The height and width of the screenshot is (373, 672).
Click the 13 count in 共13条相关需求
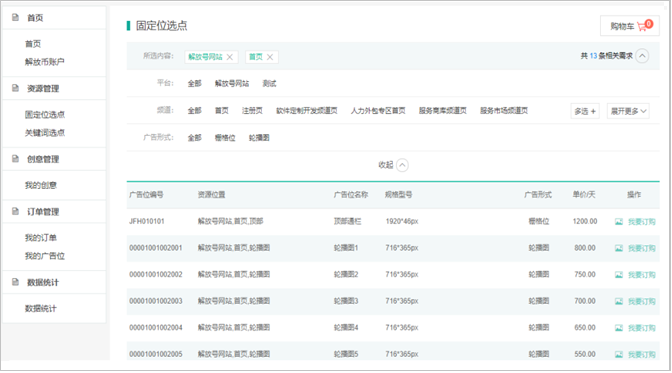(593, 56)
